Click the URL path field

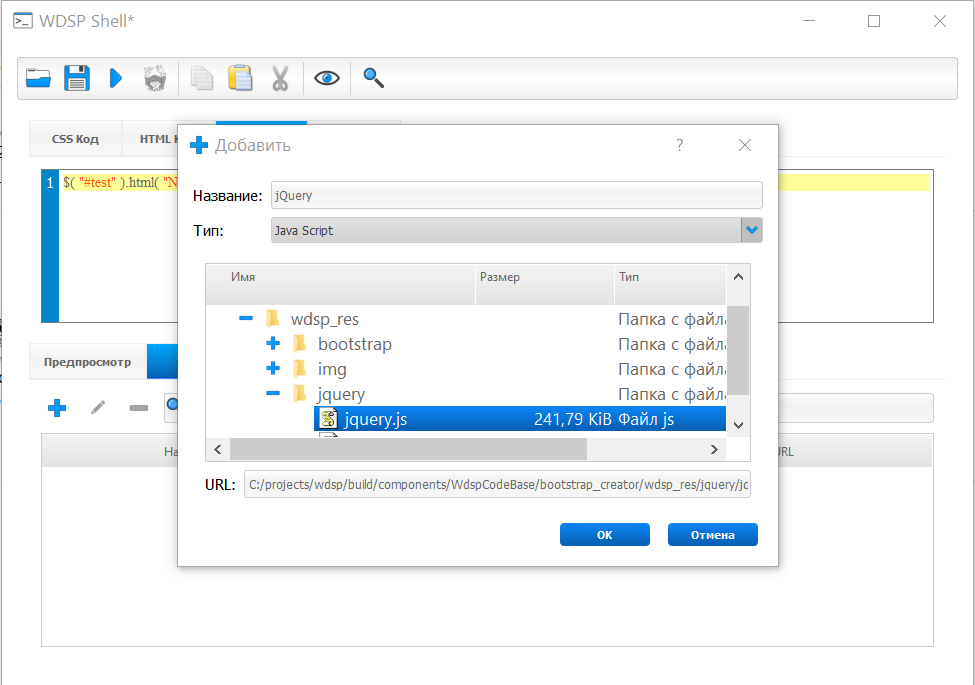coord(497,484)
